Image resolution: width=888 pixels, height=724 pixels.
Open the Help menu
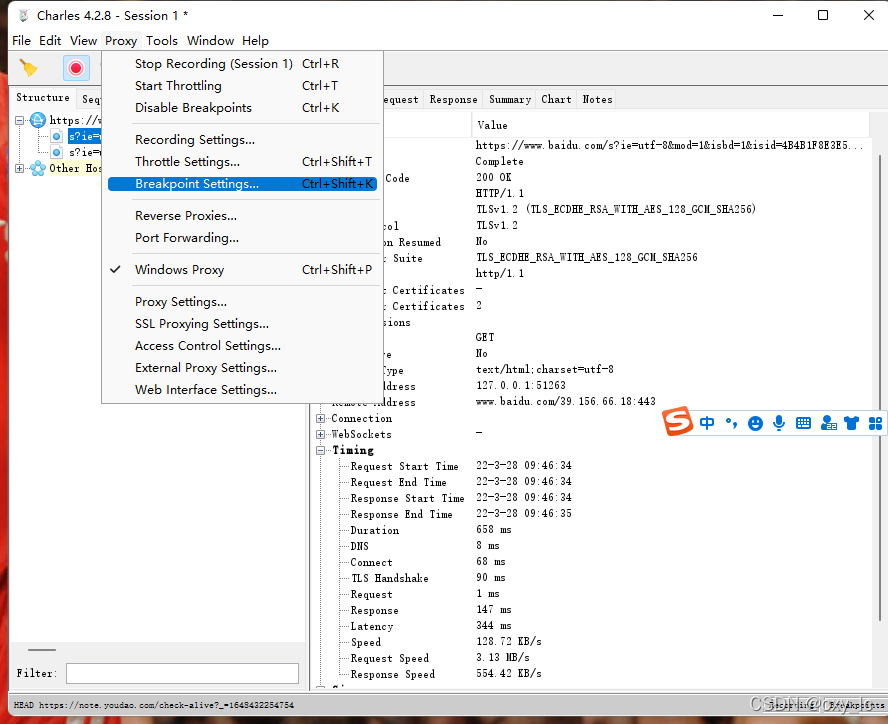[x=255, y=41]
